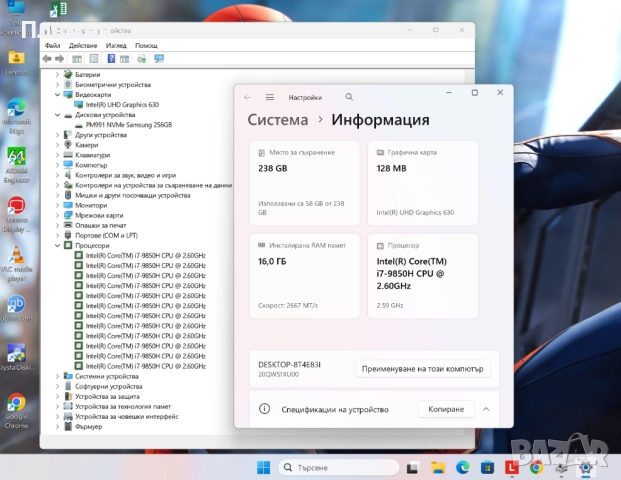Screen dimensions: 621x480
Task: Open File Explorer from the taskbar
Action: point(438,468)
